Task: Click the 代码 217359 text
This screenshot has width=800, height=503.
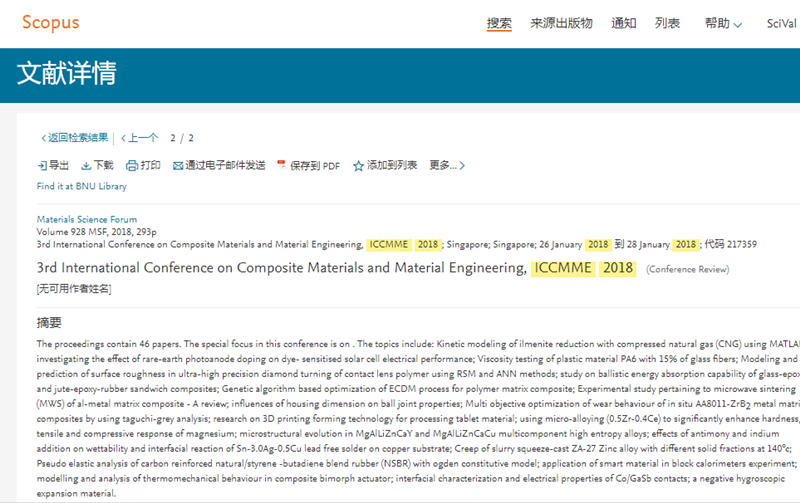Action: coord(731,244)
